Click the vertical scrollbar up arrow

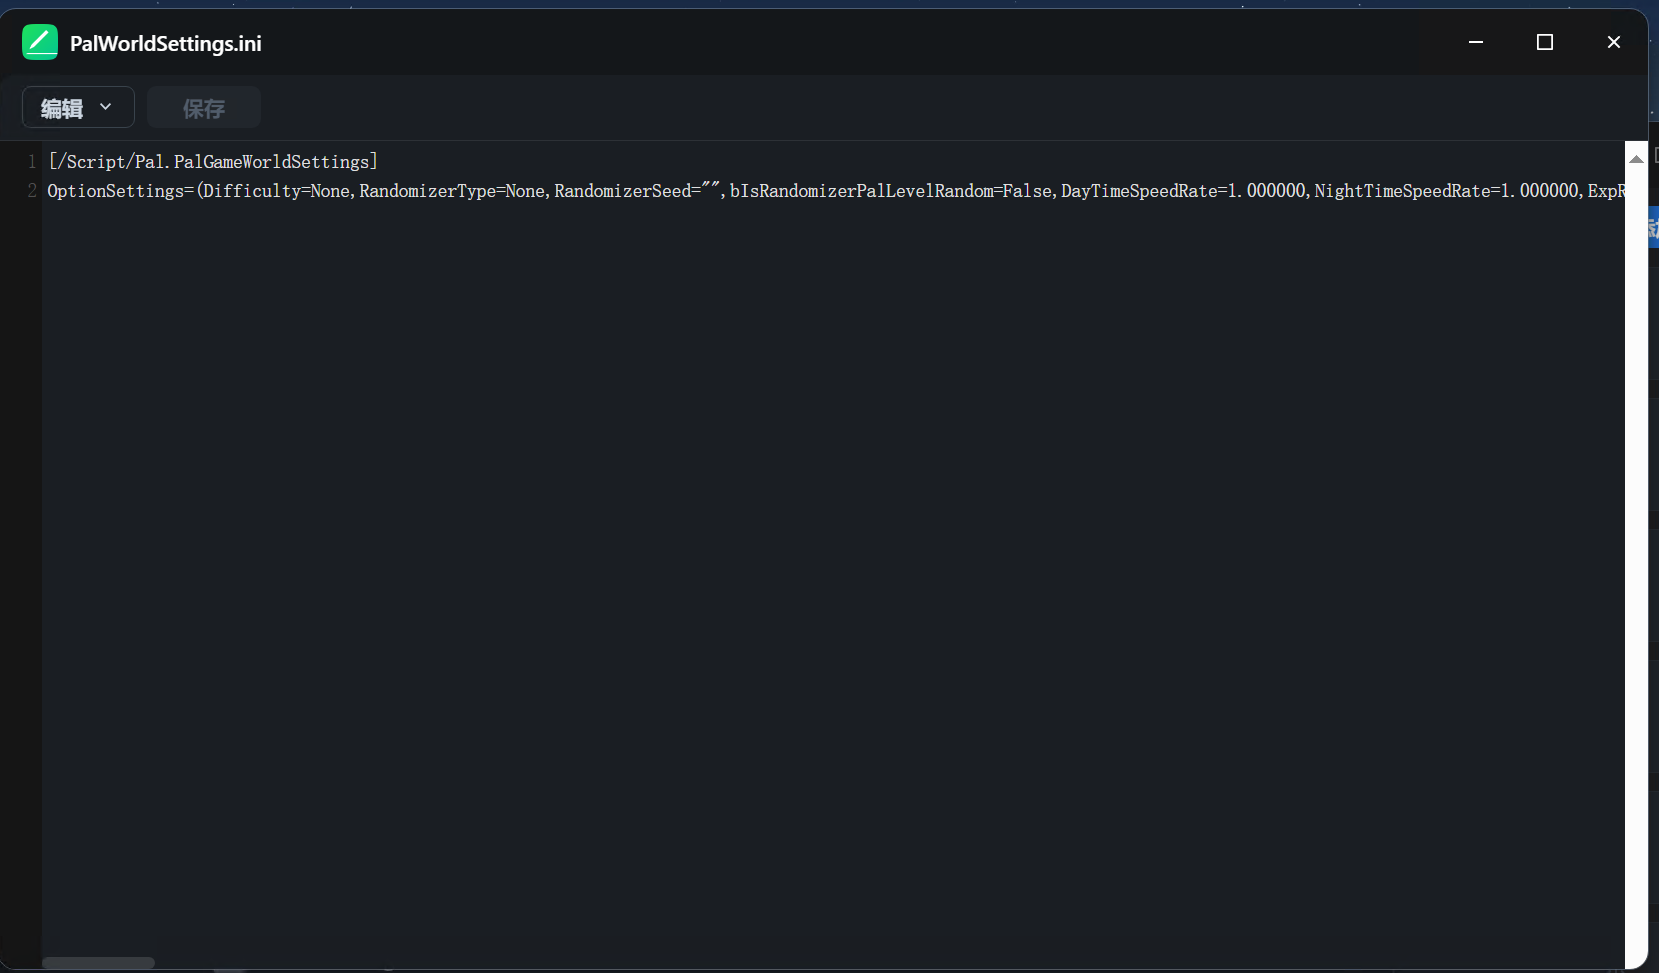pyautogui.click(x=1636, y=158)
